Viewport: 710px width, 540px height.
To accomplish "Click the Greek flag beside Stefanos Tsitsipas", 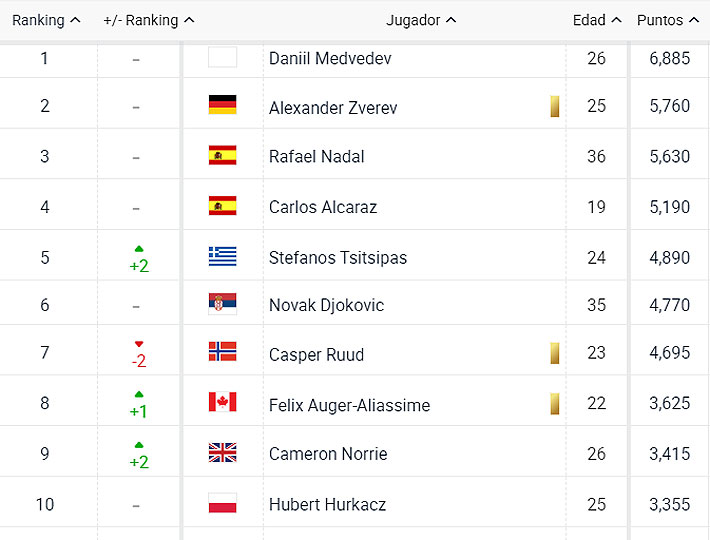I will 222,257.
